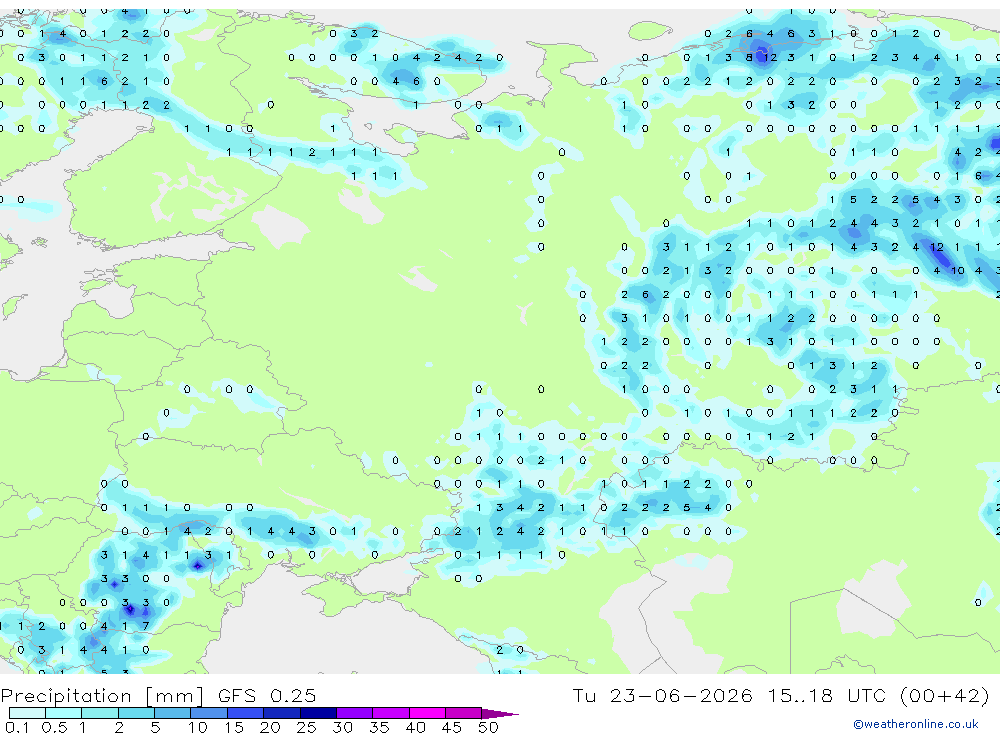Click the legend scale label "0.5"

(54, 727)
